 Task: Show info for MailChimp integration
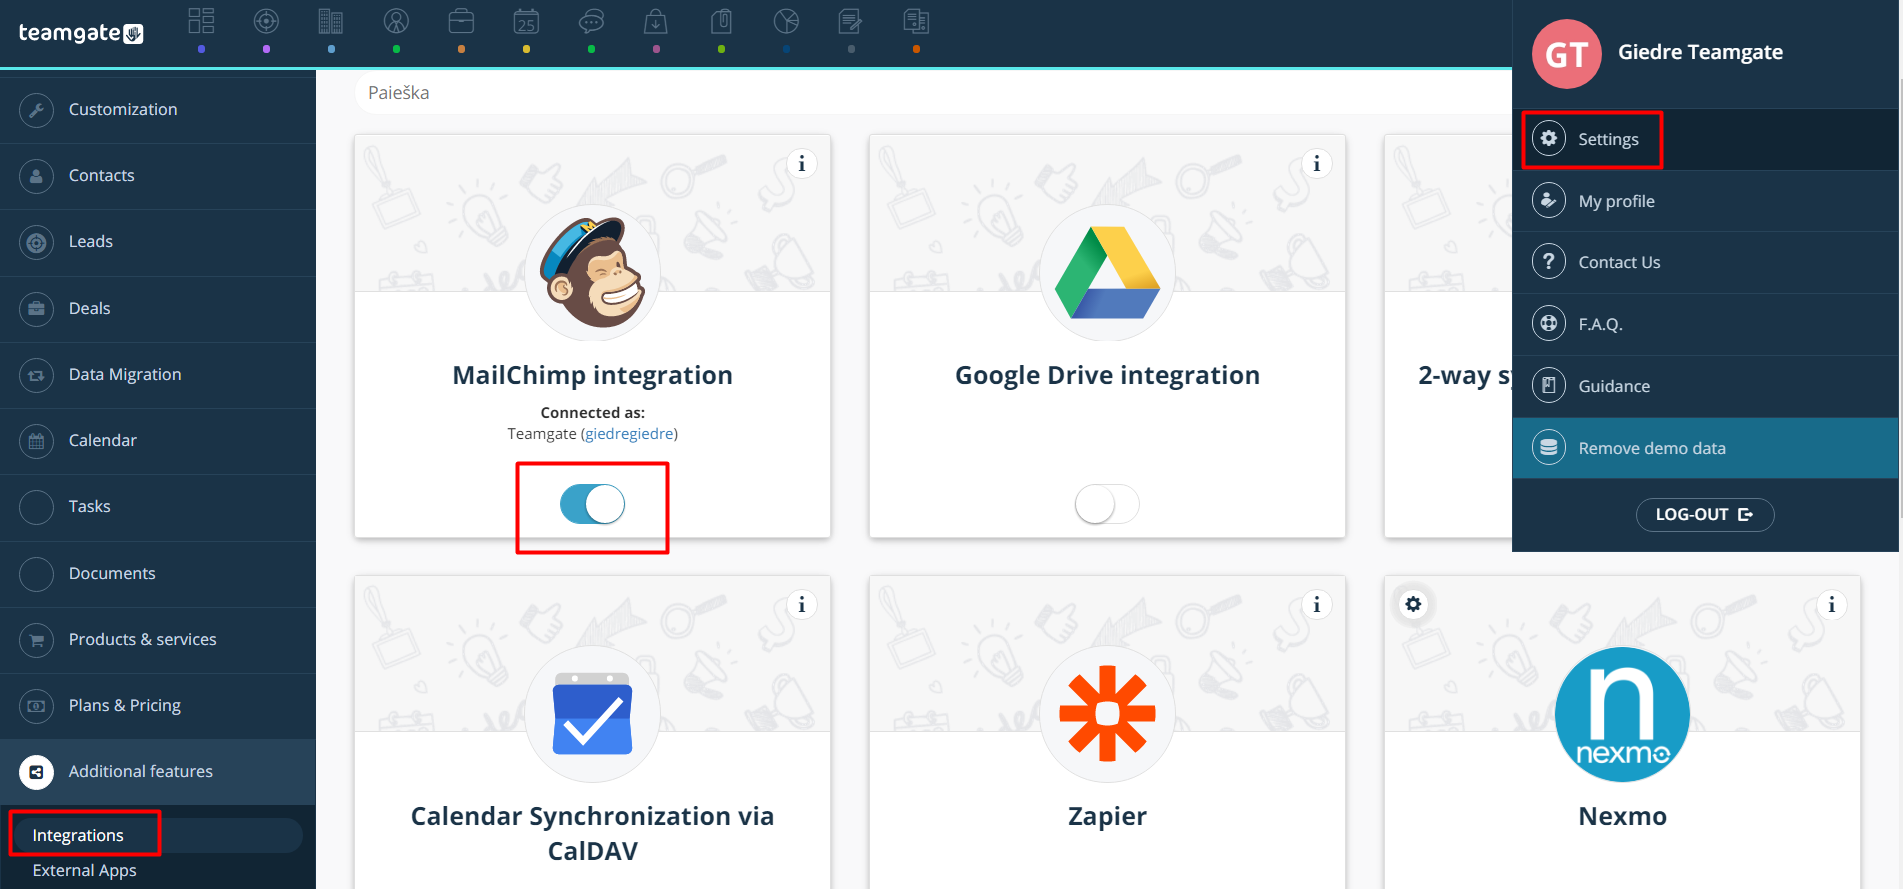pyautogui.click(x=801, y=163)
